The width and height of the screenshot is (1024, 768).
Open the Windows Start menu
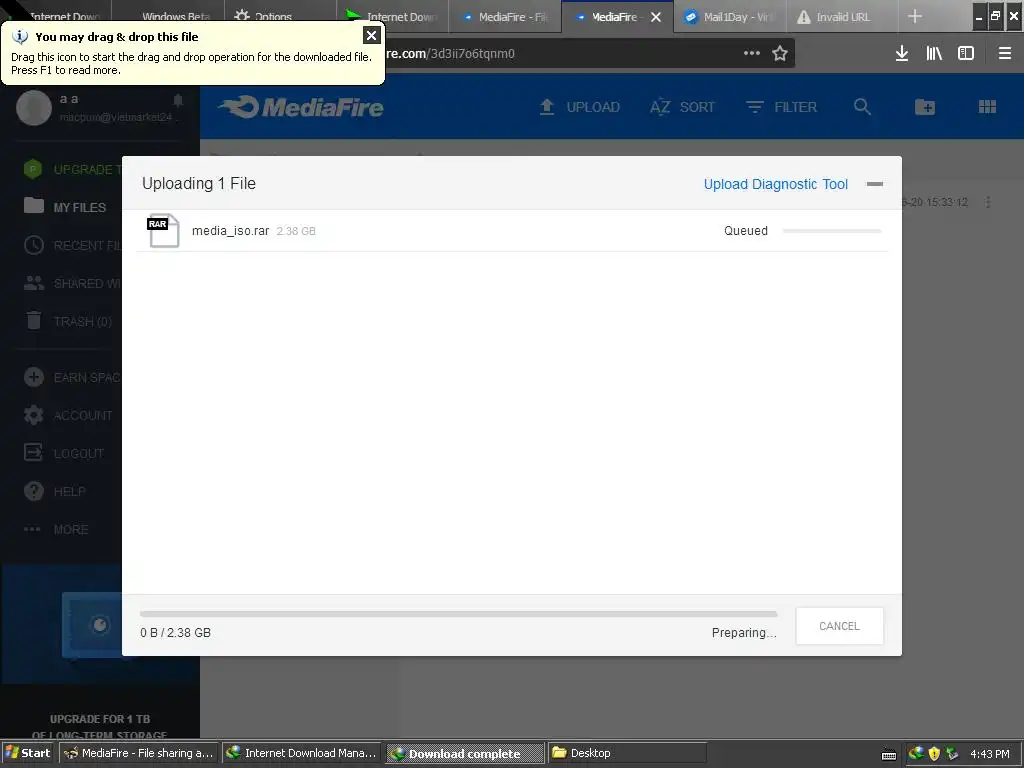(28, 753)
